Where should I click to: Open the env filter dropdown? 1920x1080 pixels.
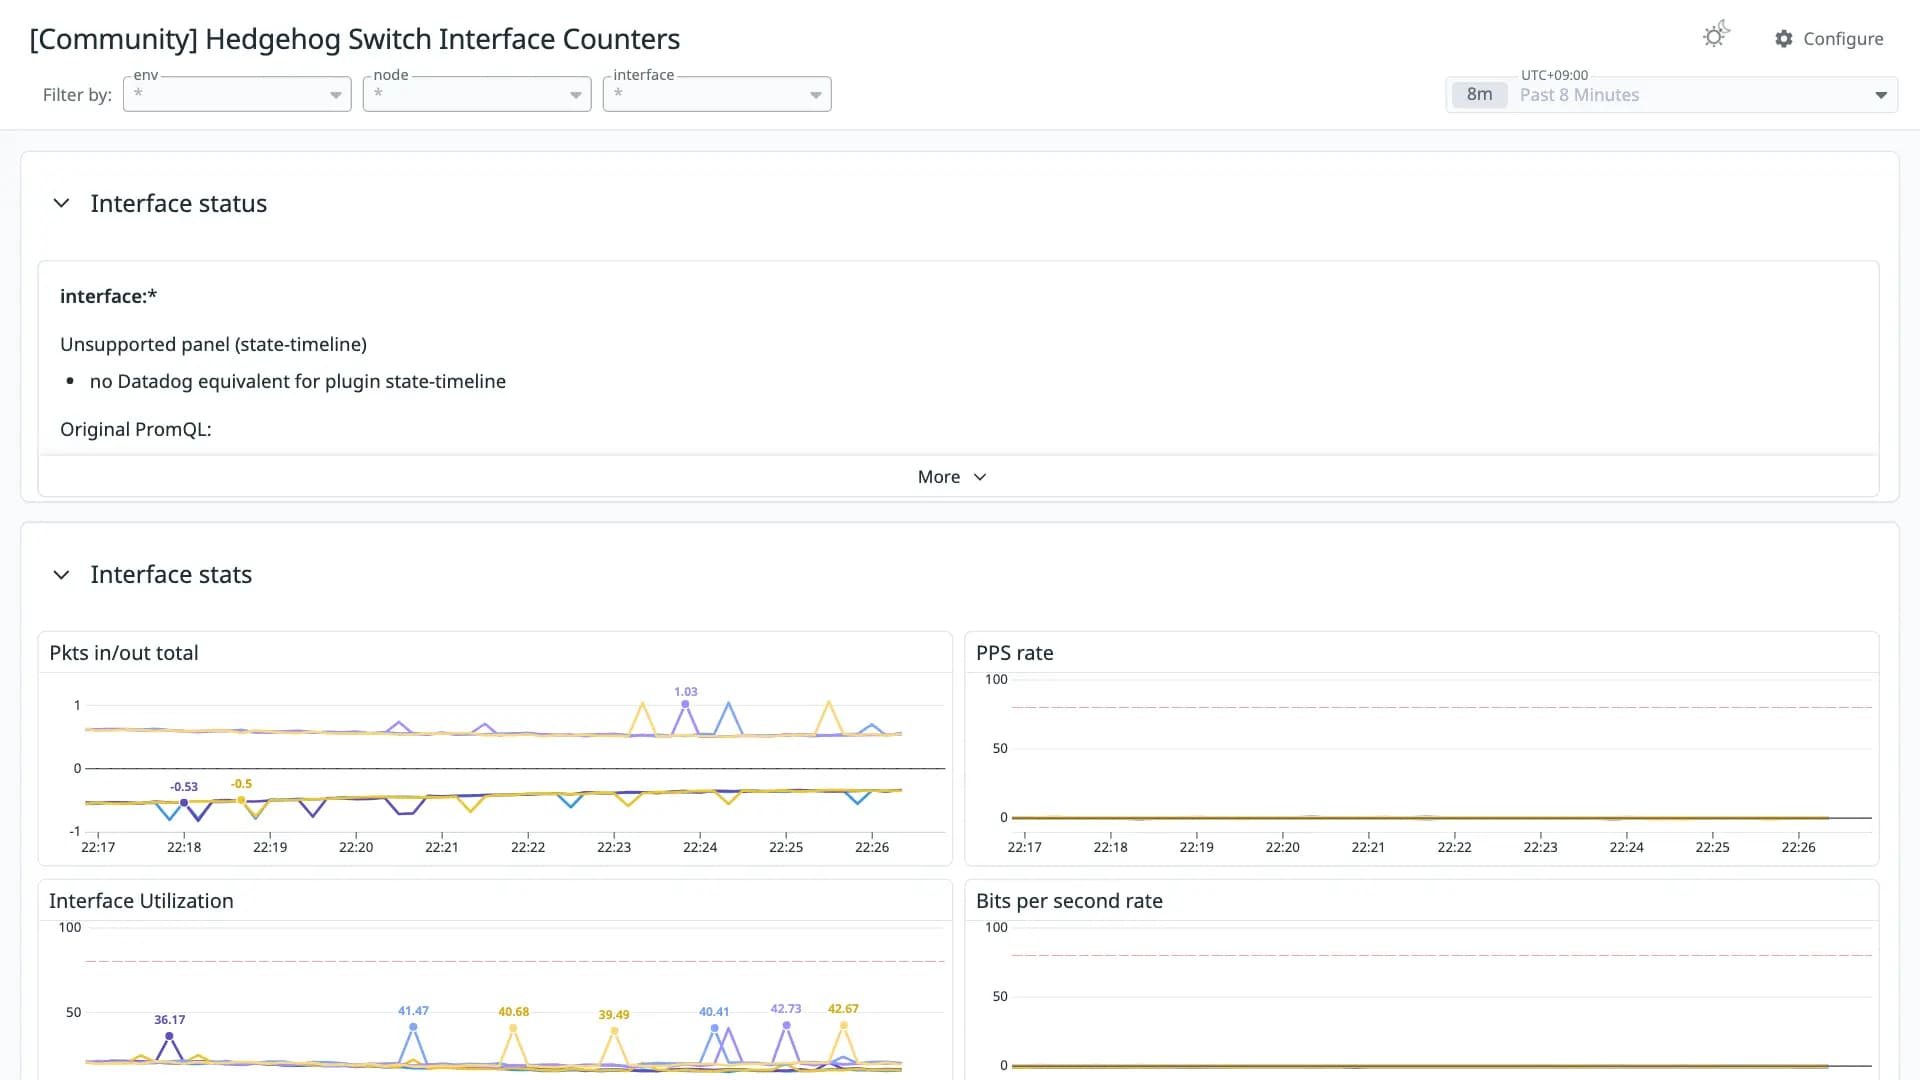(237, 94)
